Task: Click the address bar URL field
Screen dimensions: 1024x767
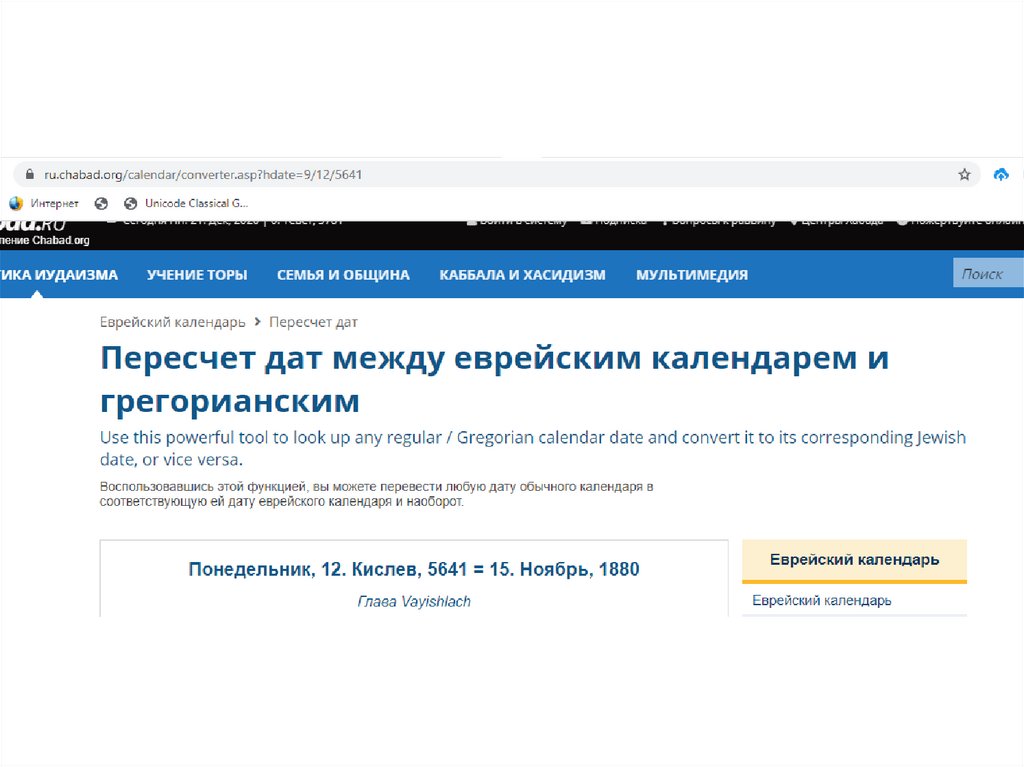Action: [x=496, y=174]
